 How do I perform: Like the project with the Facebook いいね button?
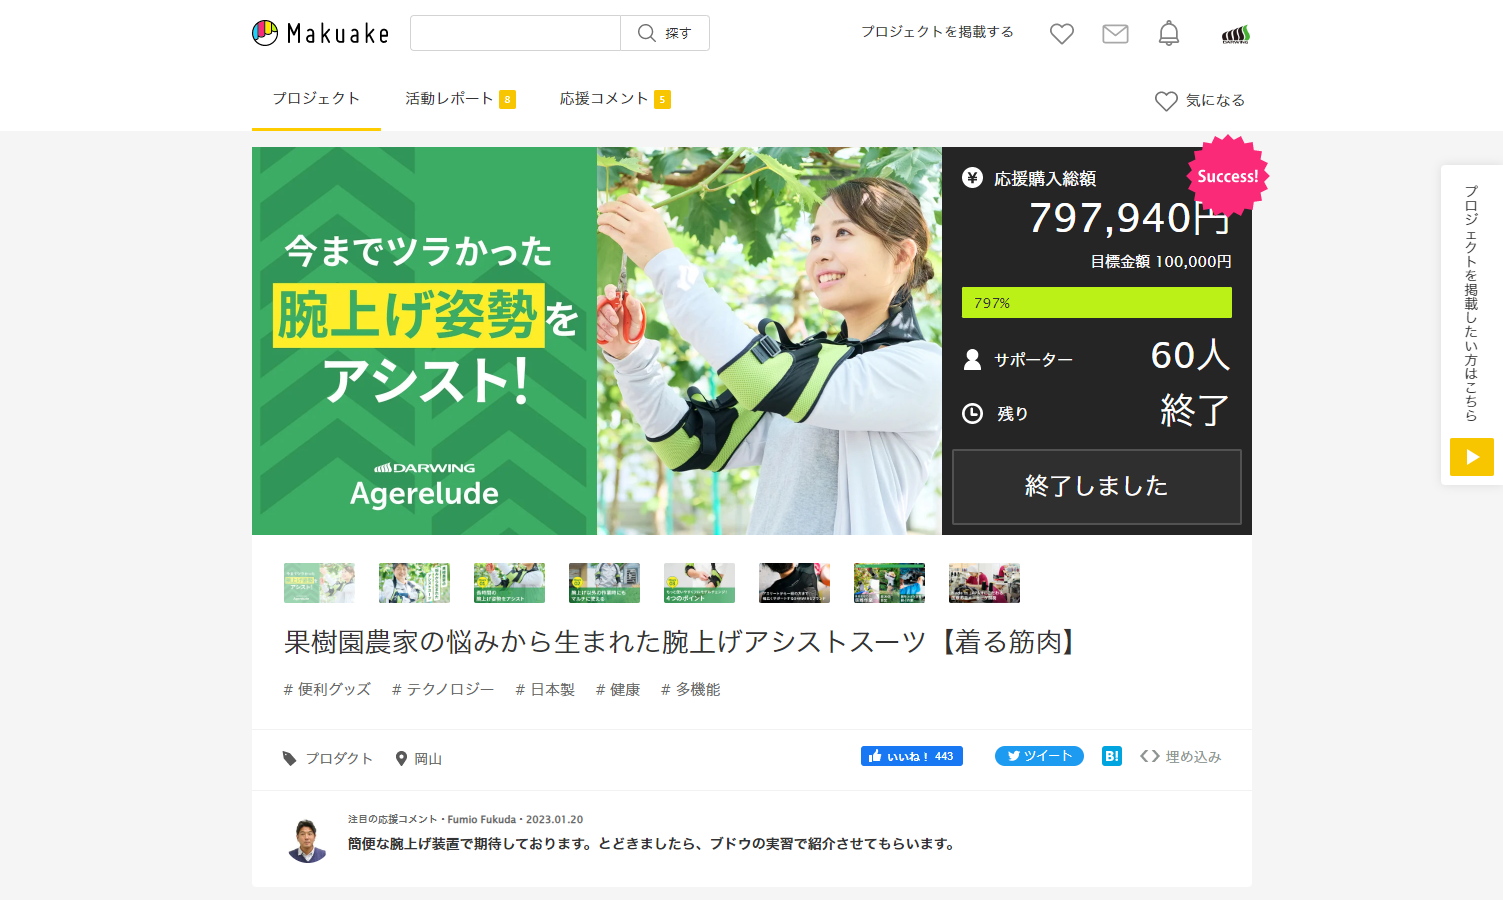pyautogui.click(x=912, y=756)
